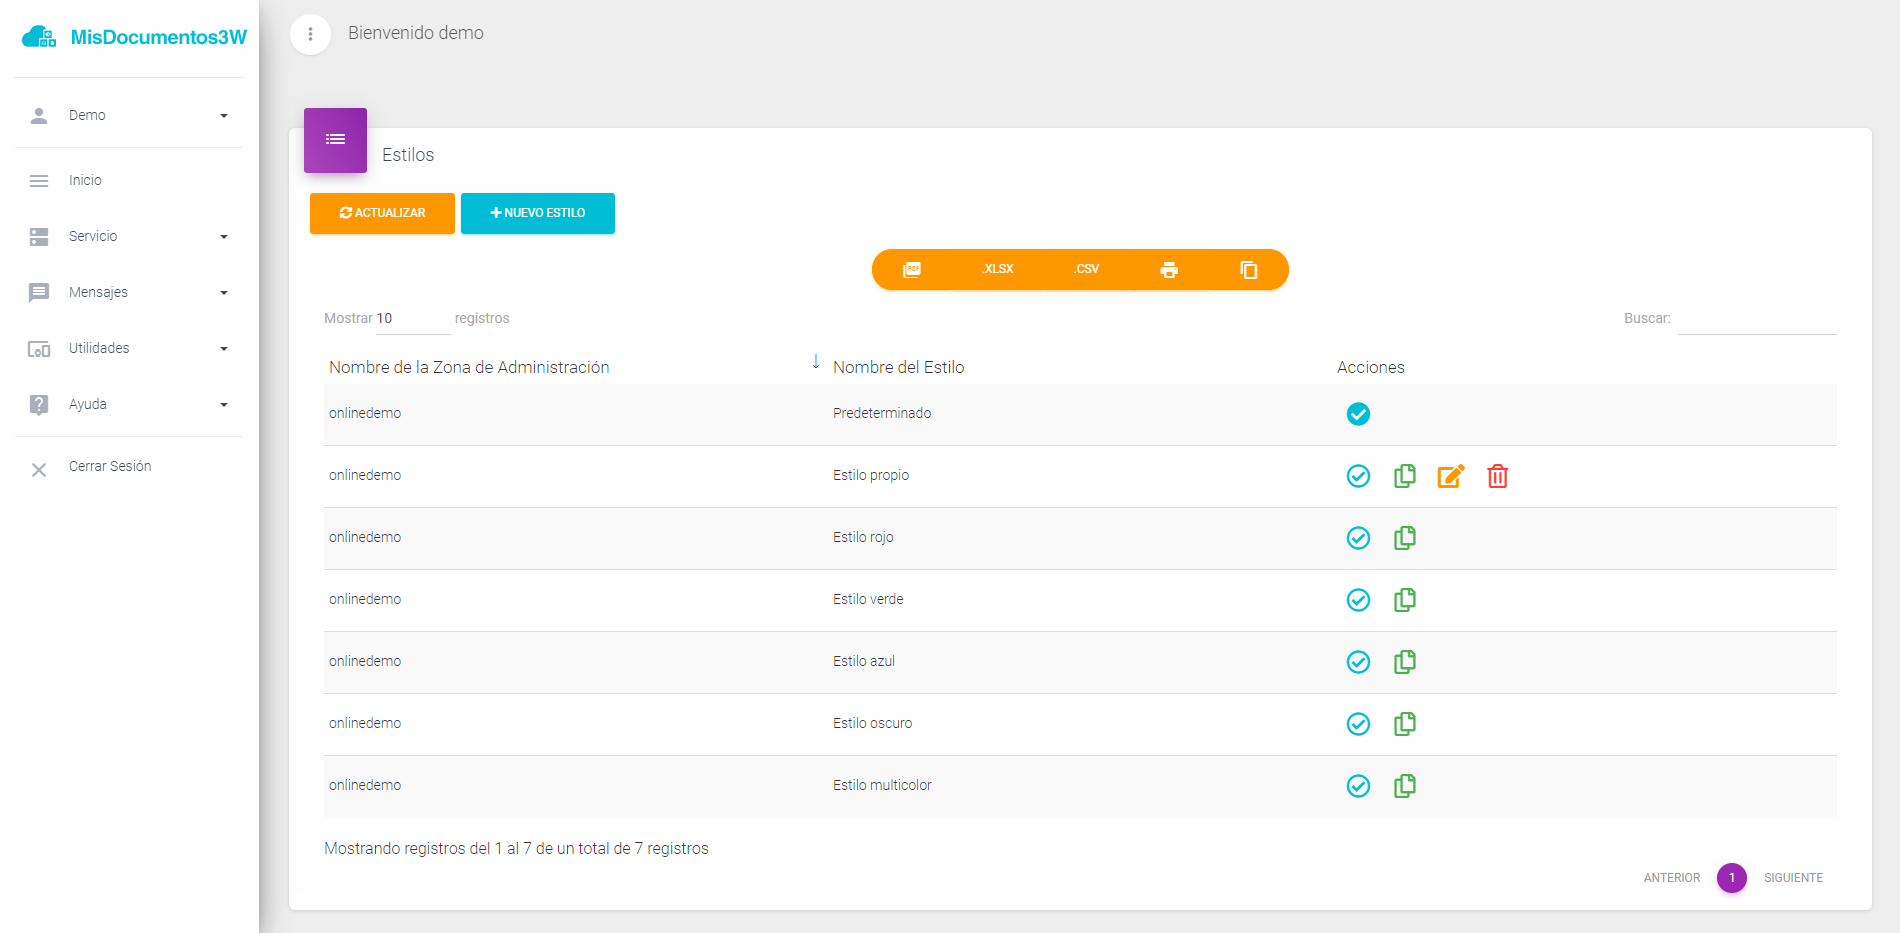Select Cerrar Sesión in the sidebar
This screenshot has height=933, width=1900.
[x=110, y=467]
